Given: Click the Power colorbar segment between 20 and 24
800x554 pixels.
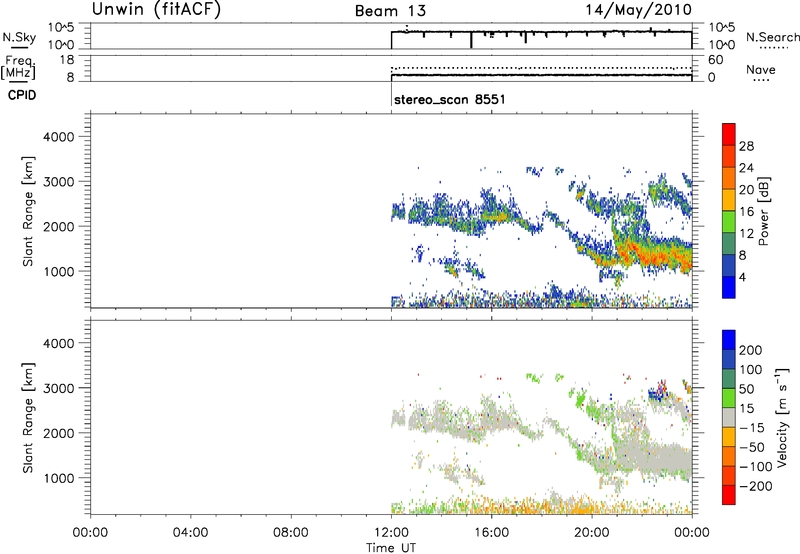Looking at the screenshot, I should click(729, 178).
